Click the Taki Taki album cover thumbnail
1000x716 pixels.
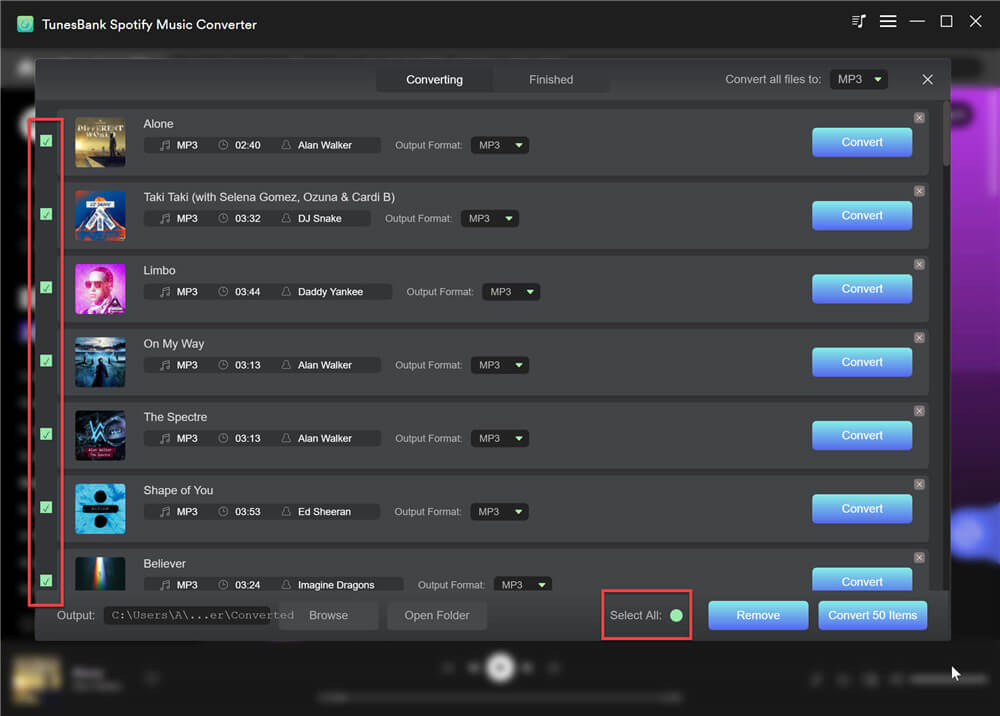(100, 216)
